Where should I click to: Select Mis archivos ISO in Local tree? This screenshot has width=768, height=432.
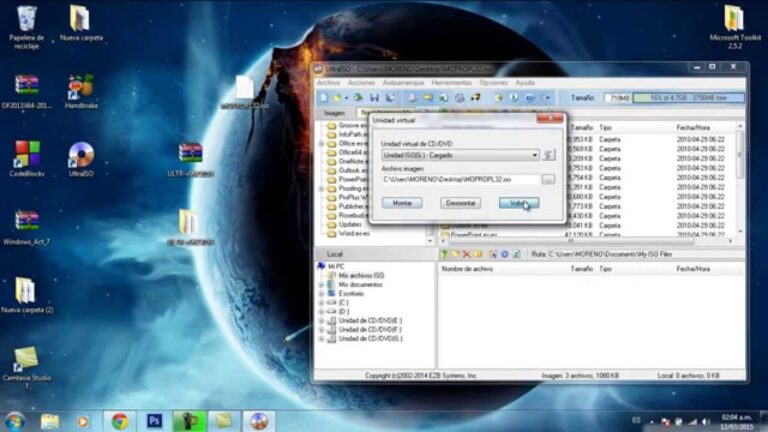click(x=361, y=276)
